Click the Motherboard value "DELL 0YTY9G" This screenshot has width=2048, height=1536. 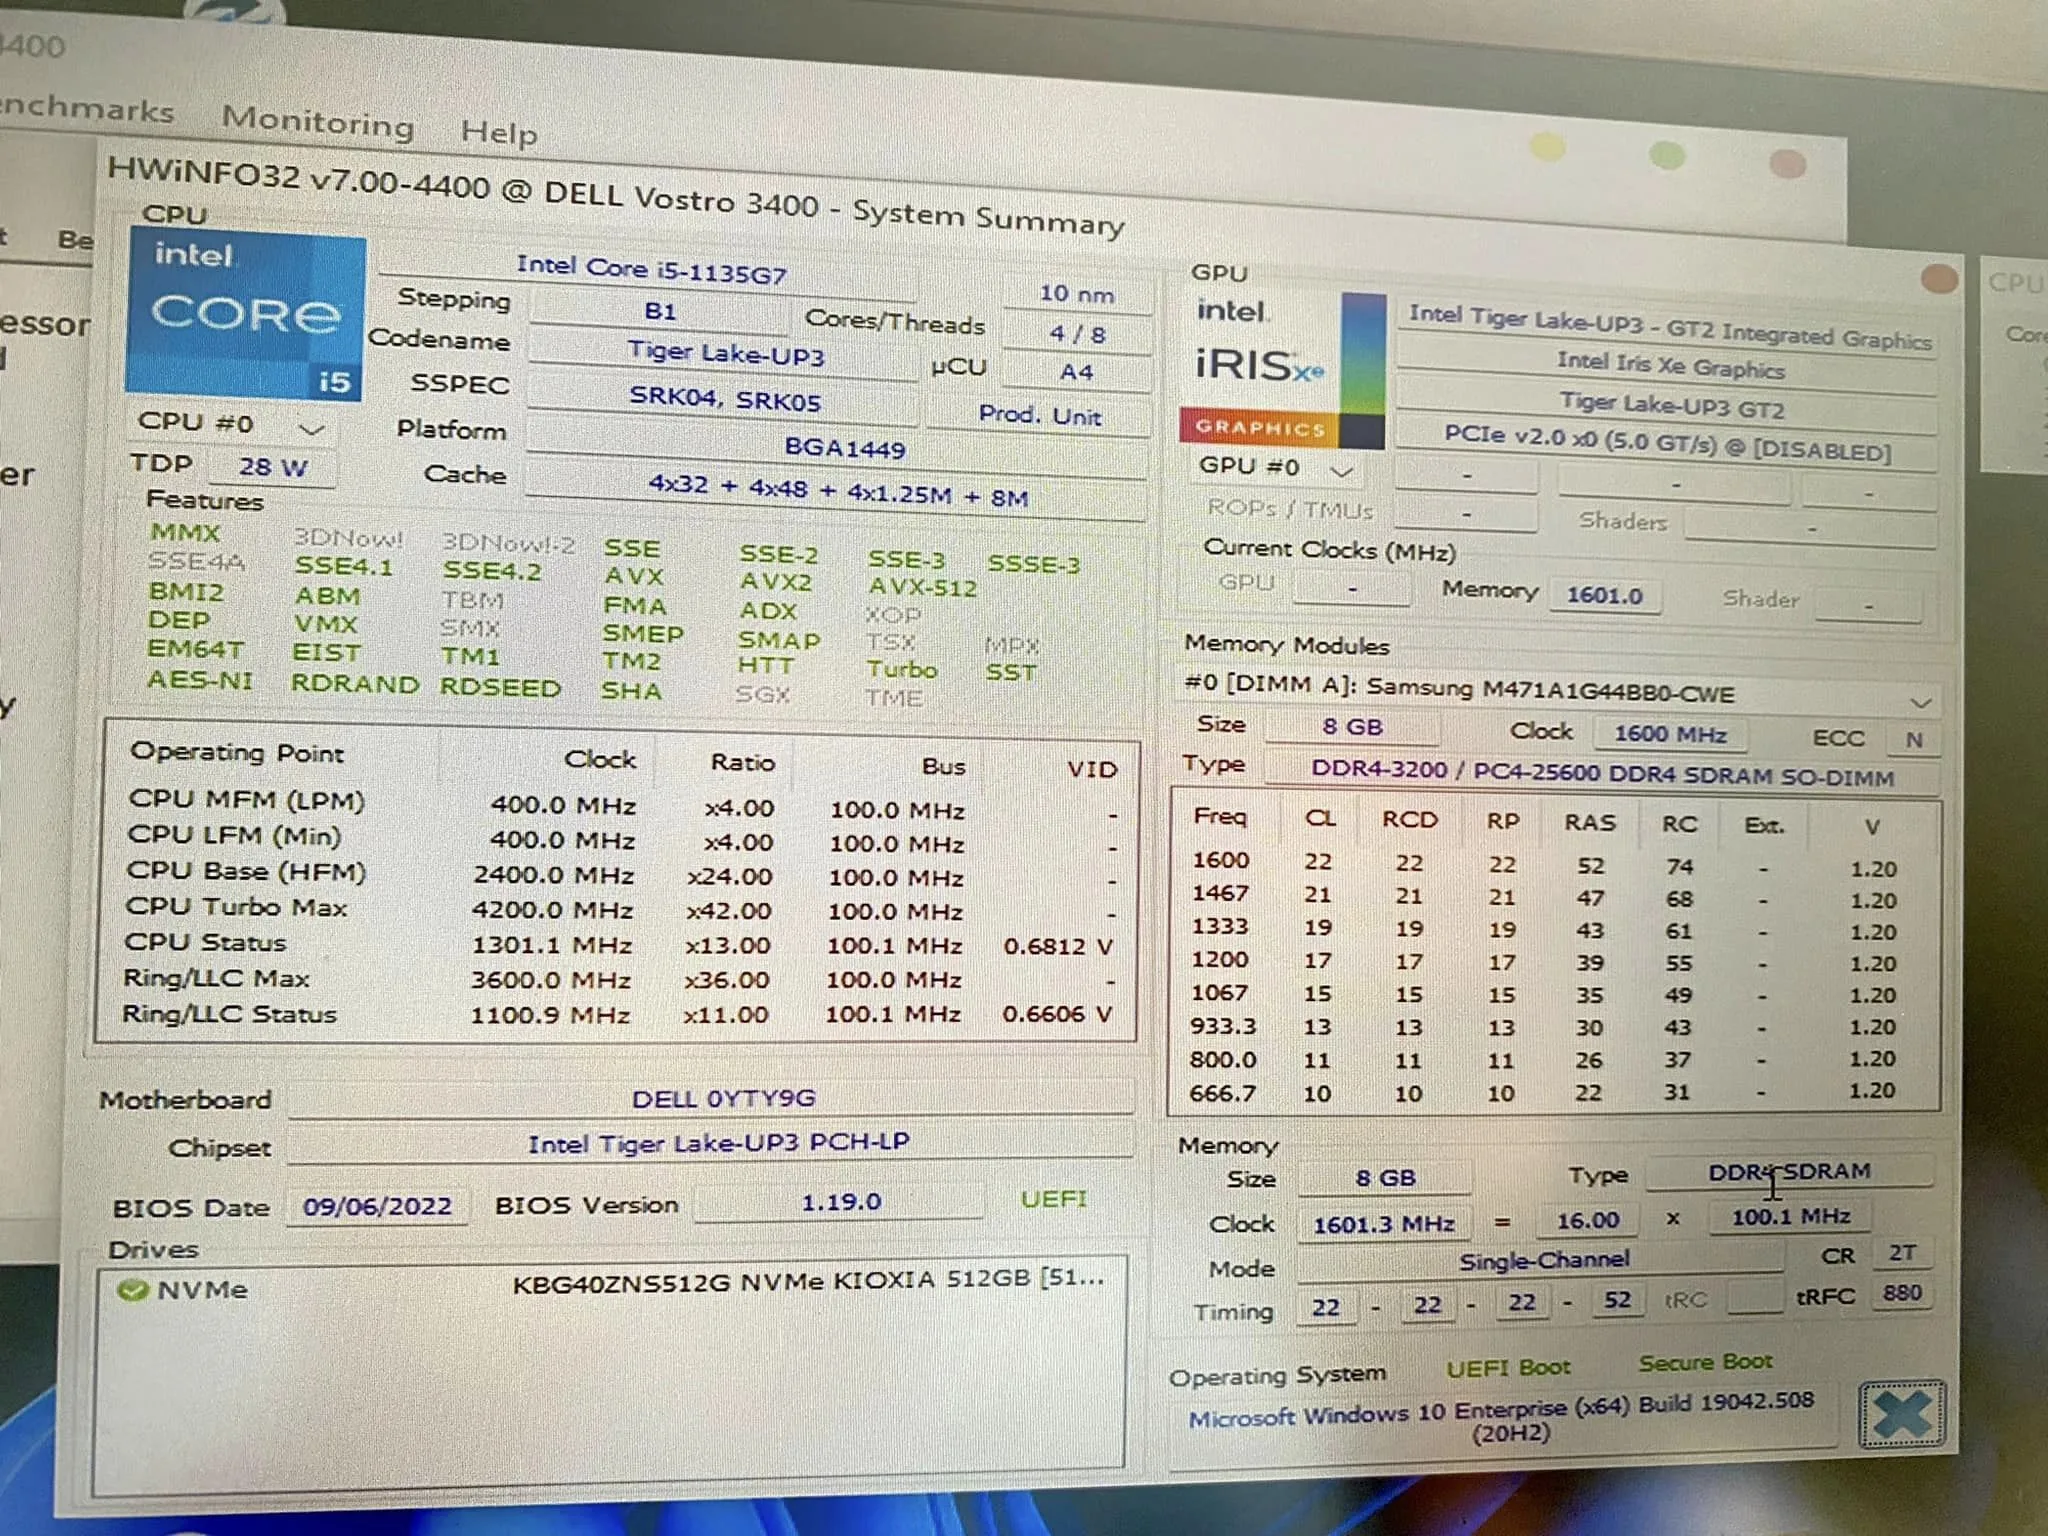(712, 1098)
